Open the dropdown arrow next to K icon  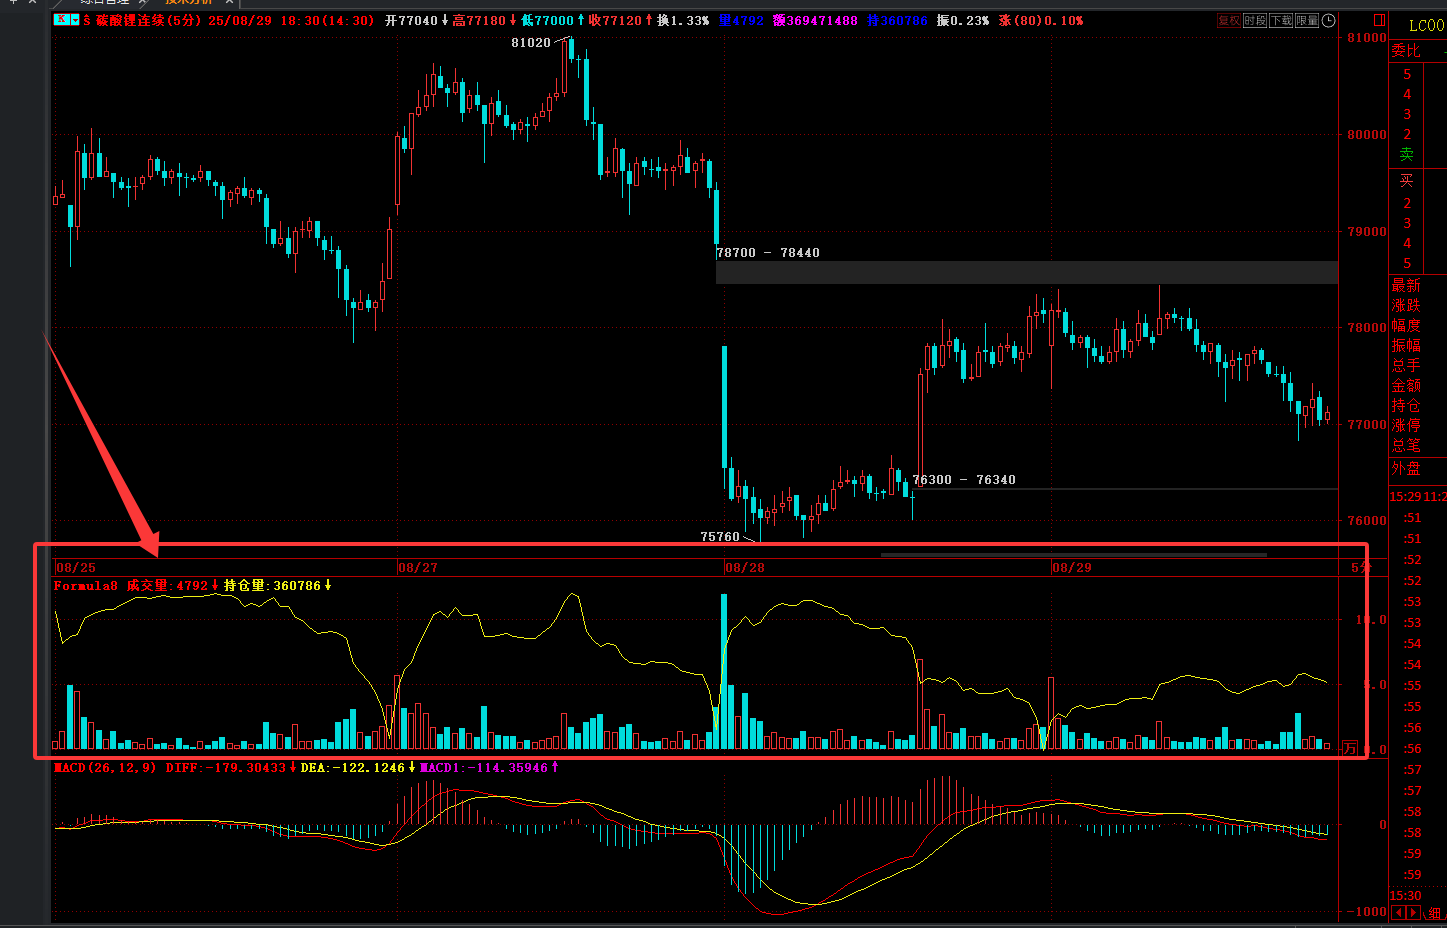pos(73,20)
